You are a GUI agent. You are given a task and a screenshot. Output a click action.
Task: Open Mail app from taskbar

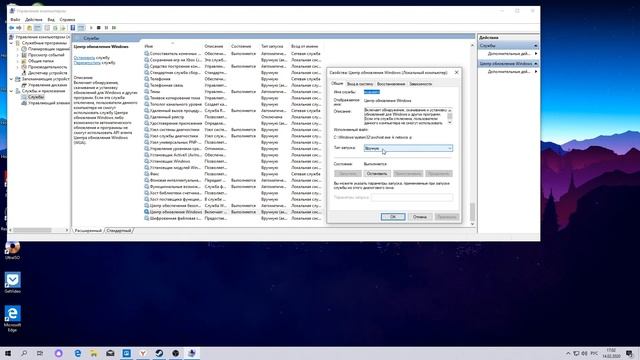[110, 353]
